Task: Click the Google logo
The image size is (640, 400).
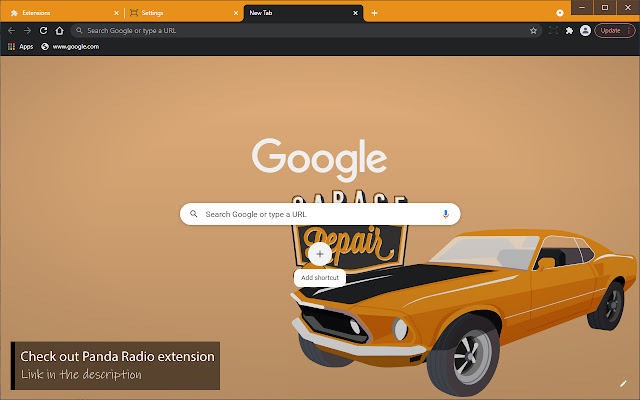Action: coord(320,159)
